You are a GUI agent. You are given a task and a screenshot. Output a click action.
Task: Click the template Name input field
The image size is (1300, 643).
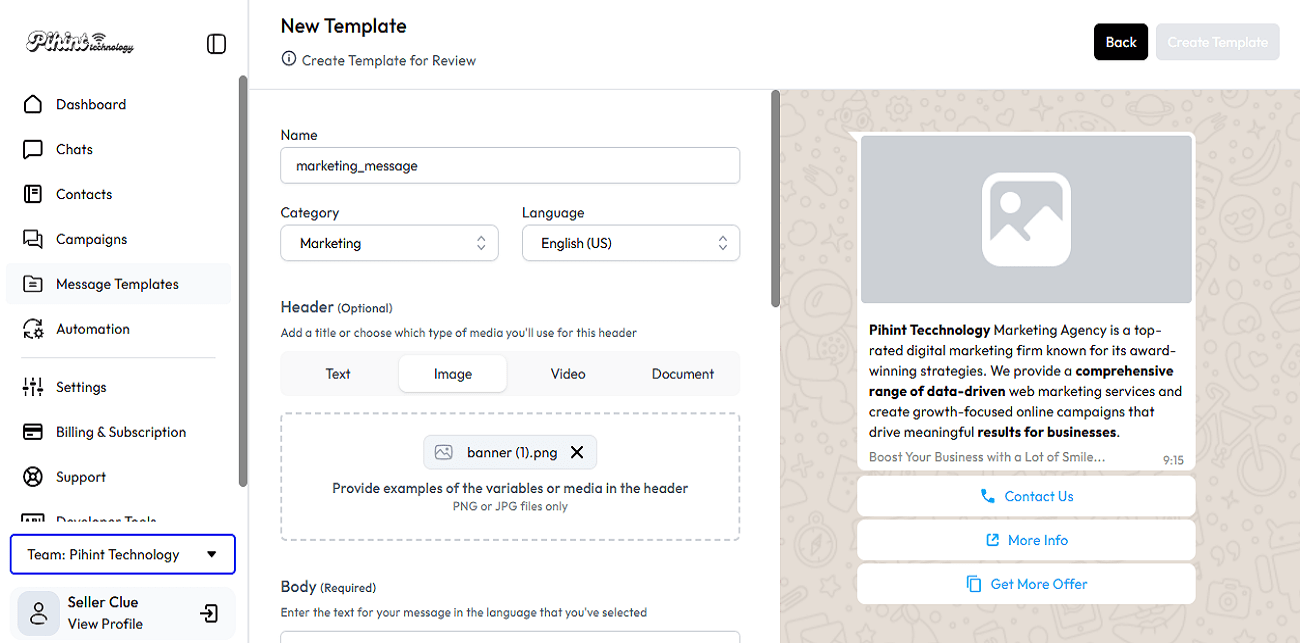(x=510, y=166)
